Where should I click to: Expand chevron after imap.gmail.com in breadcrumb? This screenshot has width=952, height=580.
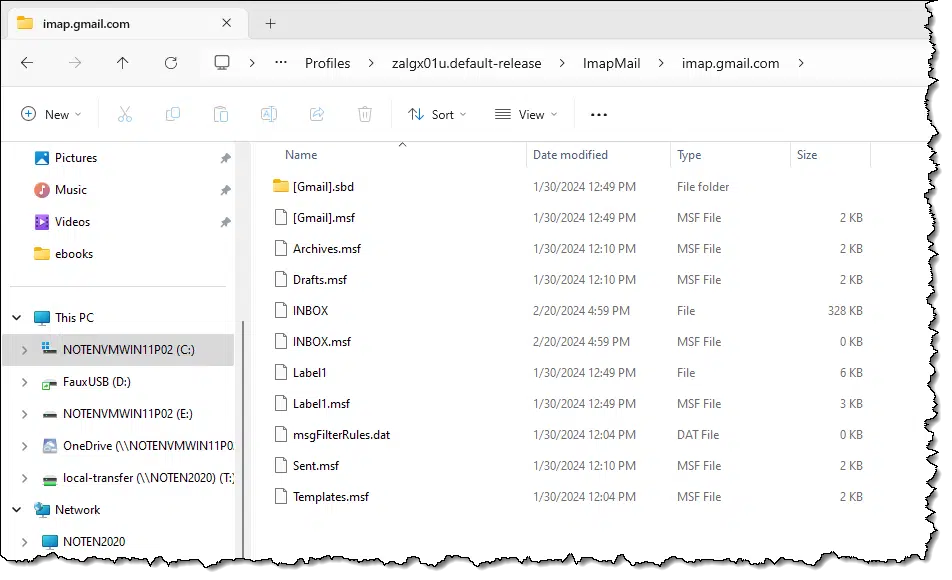801,63
